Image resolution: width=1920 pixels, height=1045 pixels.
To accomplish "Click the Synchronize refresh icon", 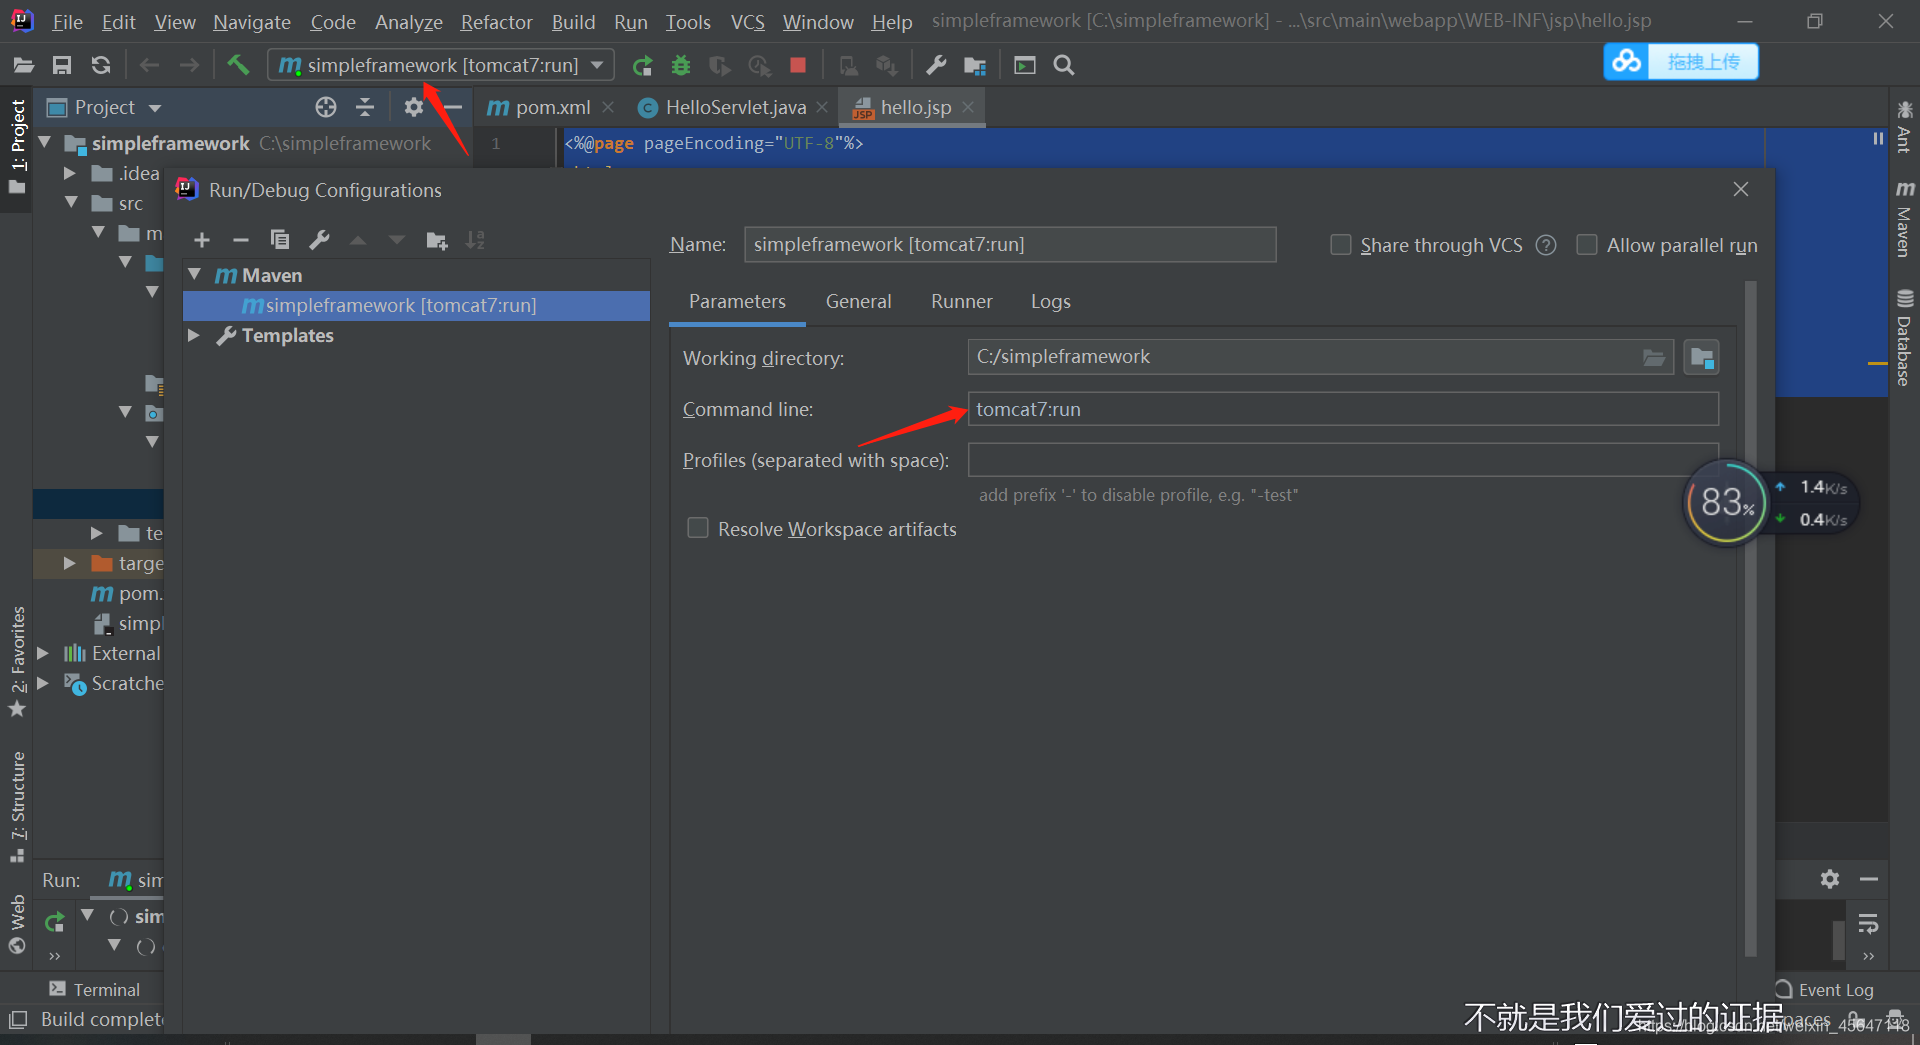I will pos(101,65).
